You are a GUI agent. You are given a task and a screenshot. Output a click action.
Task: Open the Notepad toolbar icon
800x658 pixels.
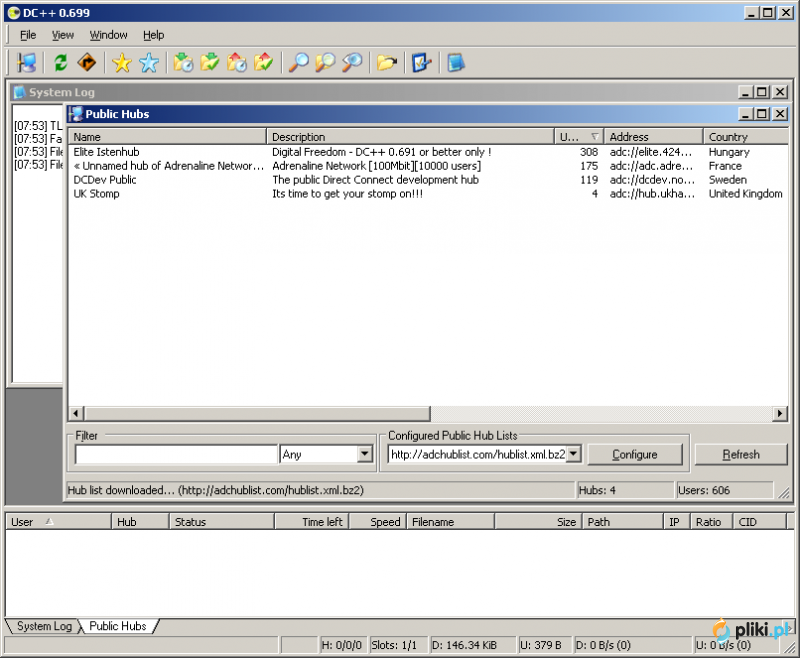click(x=456, y=63)
